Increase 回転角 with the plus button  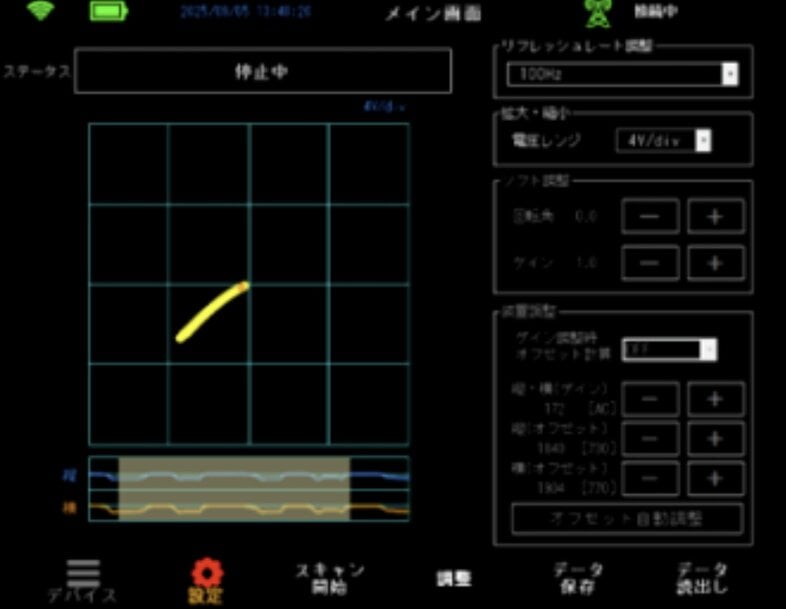[x=715, y=217]
